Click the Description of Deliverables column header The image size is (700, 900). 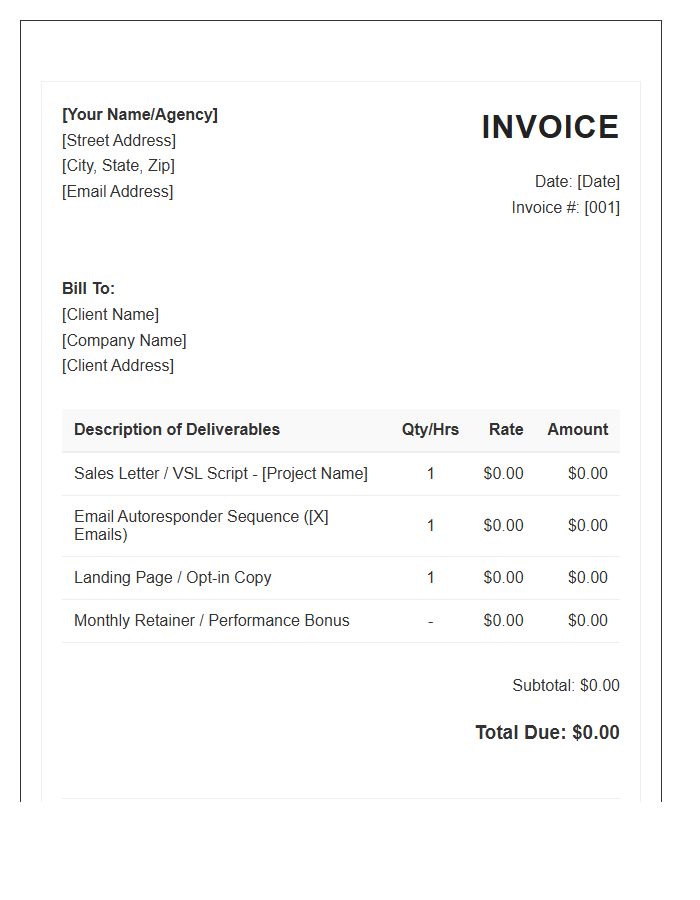[x=177, y=430]
